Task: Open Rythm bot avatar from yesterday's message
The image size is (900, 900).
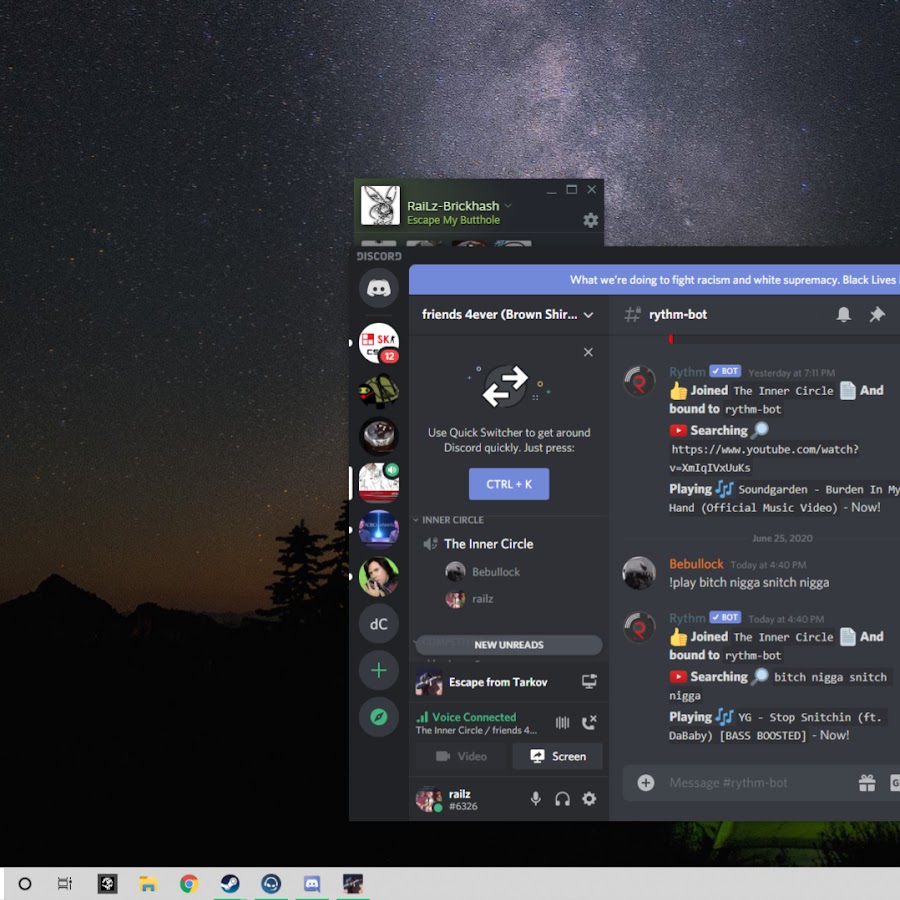Action: tap(639, 381)
